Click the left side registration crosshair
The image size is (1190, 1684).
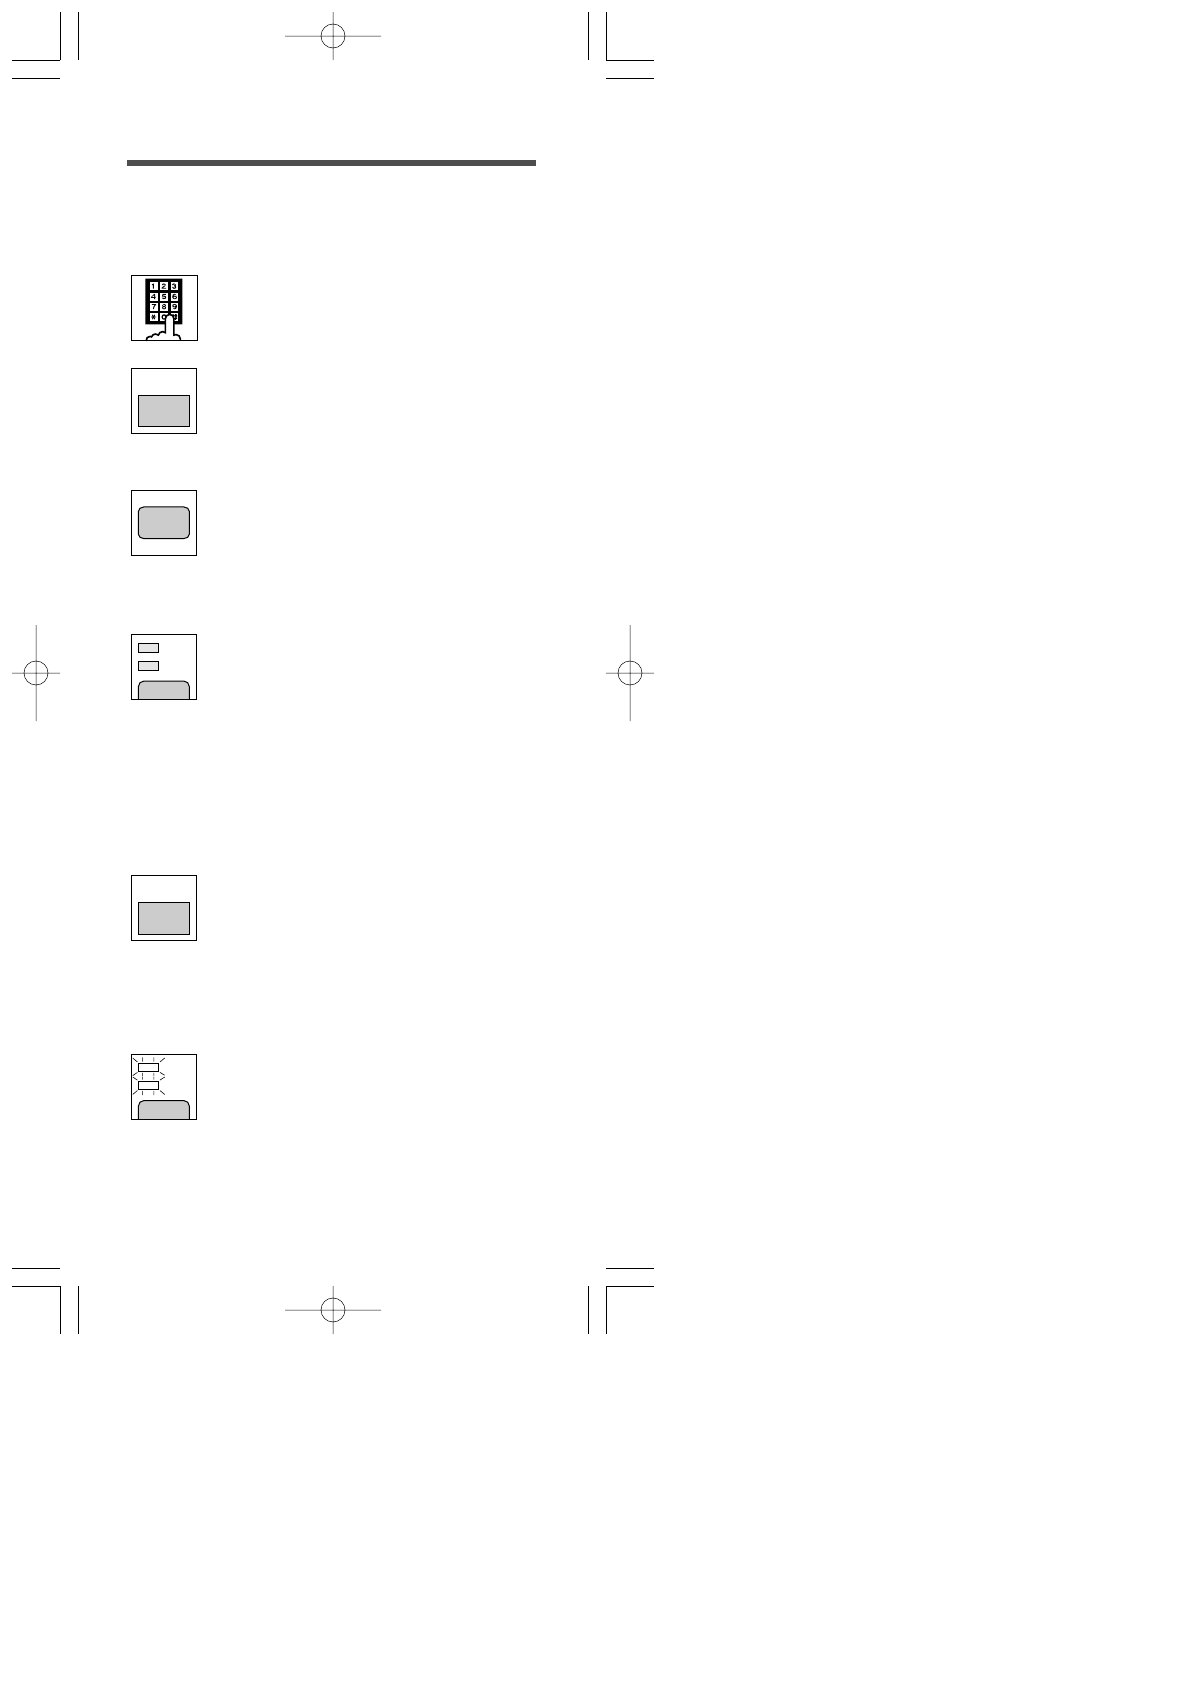point(36,673)
